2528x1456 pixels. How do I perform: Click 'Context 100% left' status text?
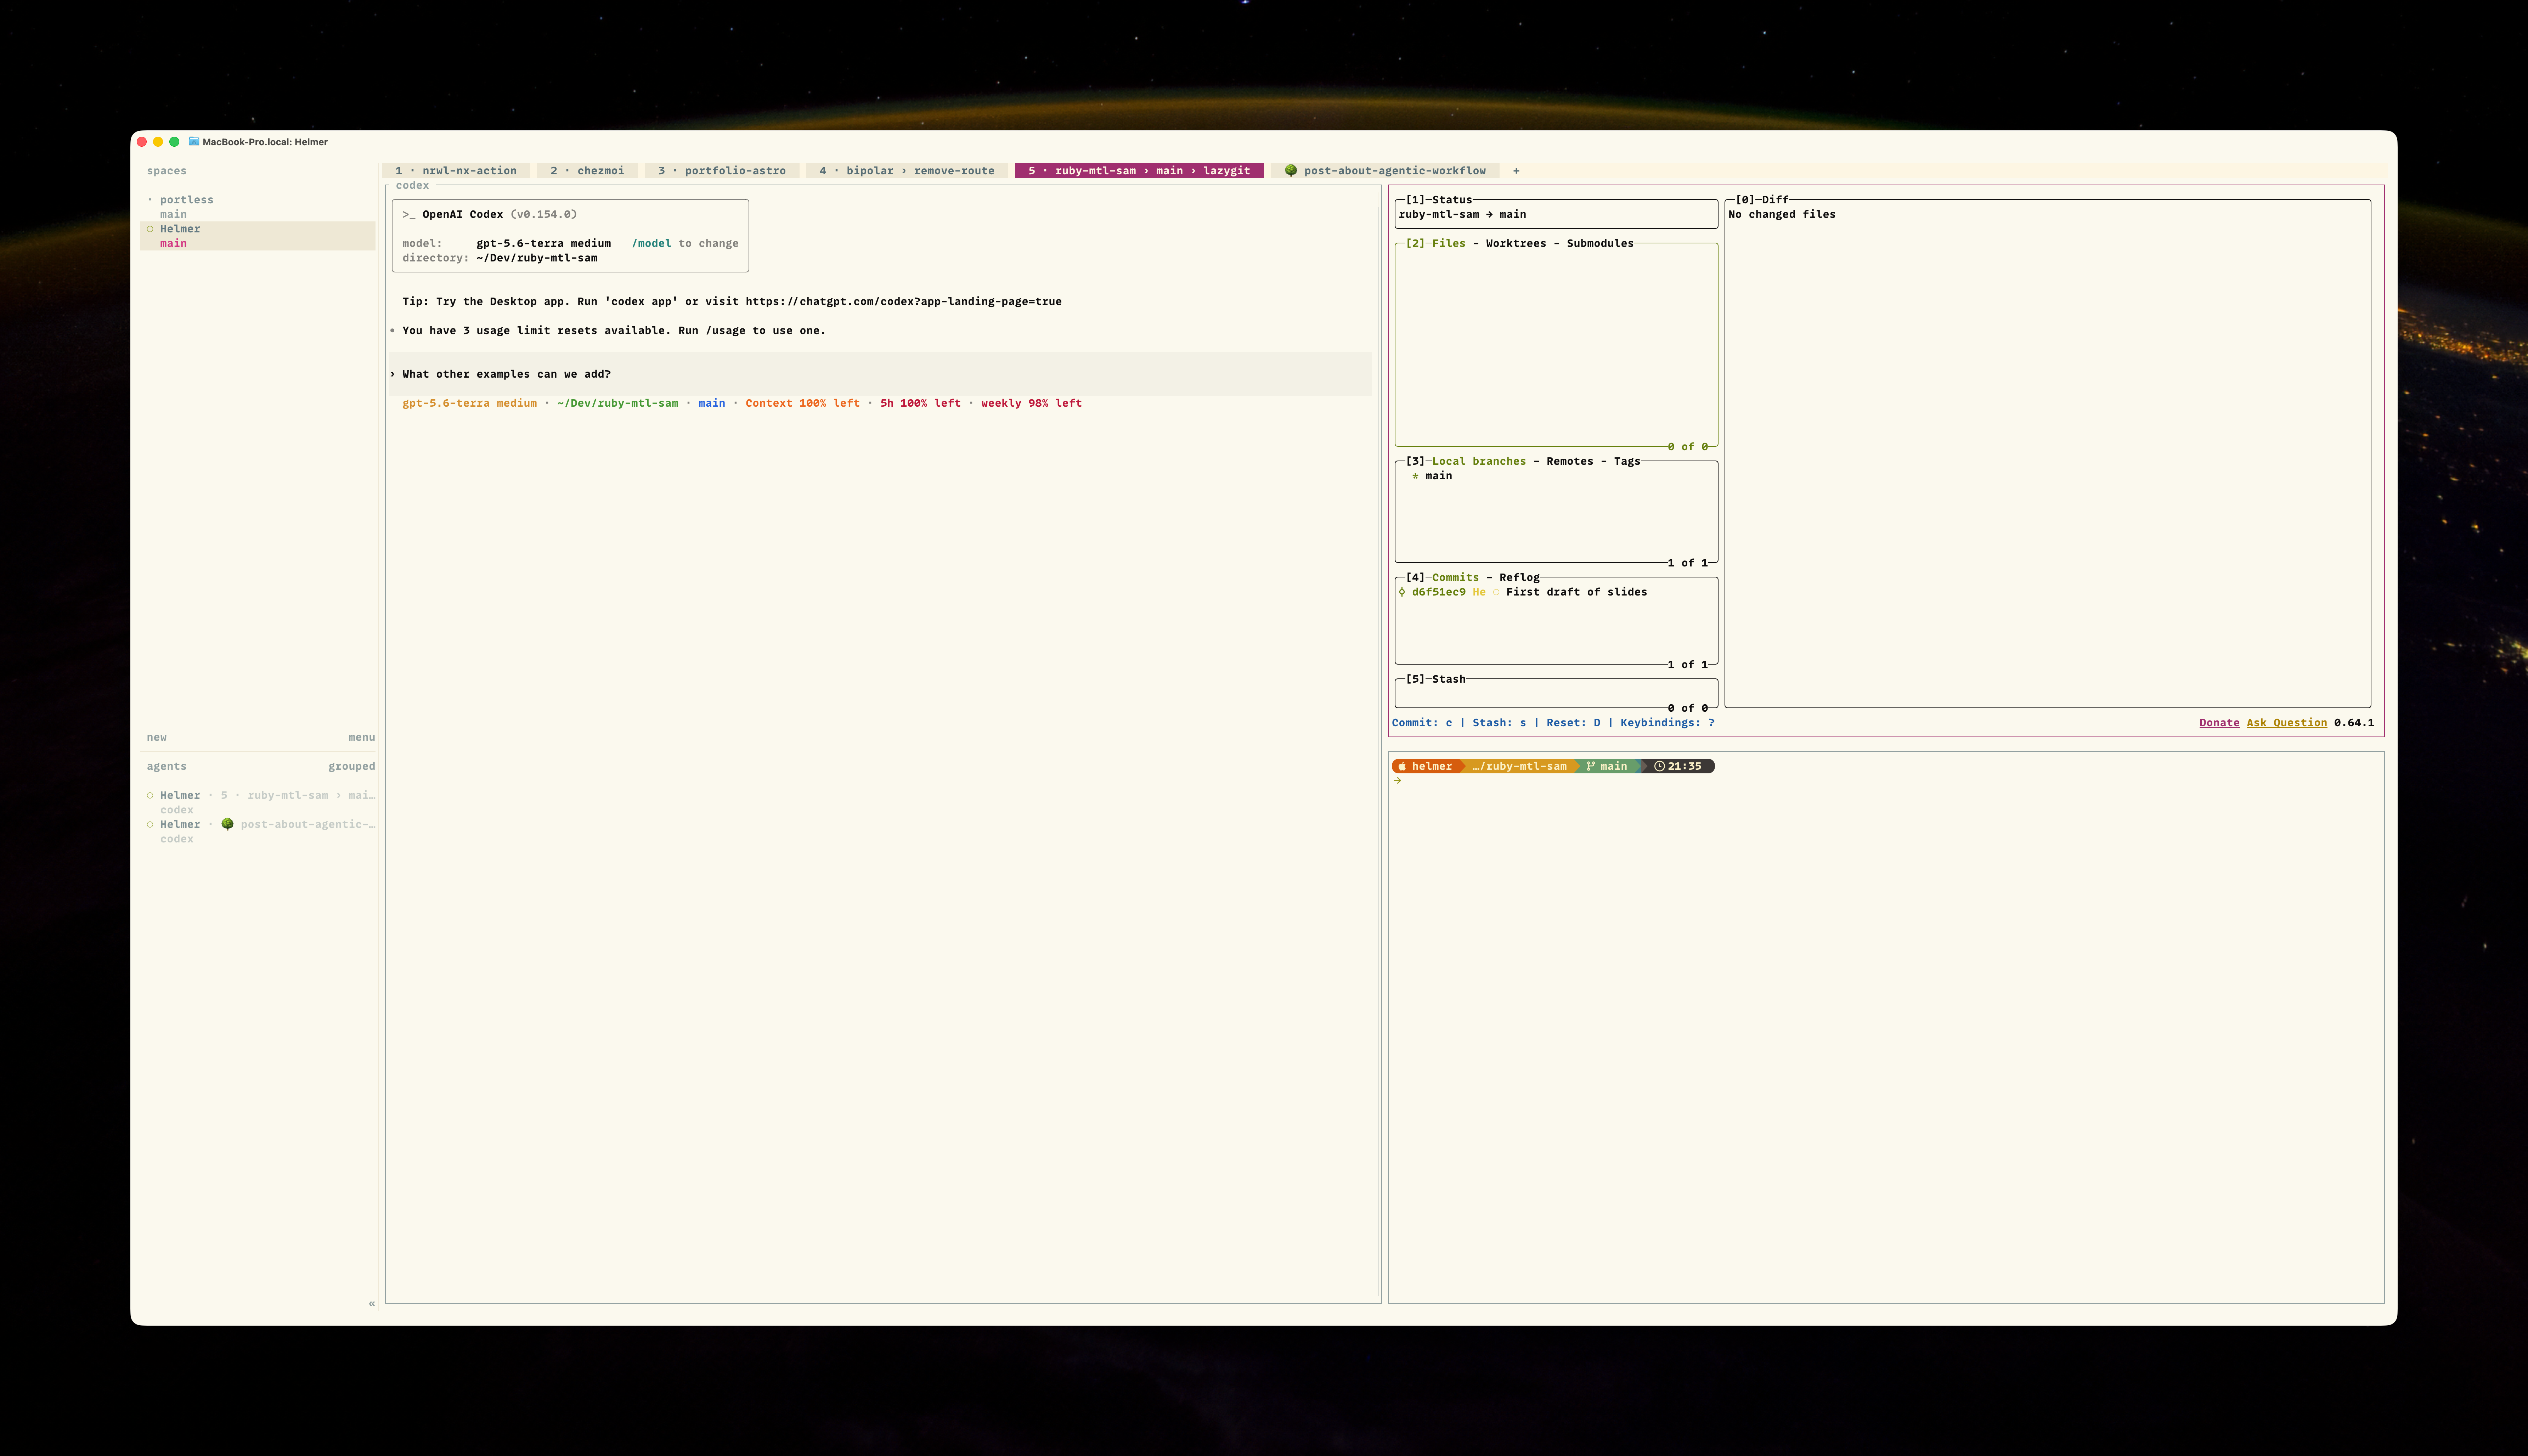click(802, 404)
